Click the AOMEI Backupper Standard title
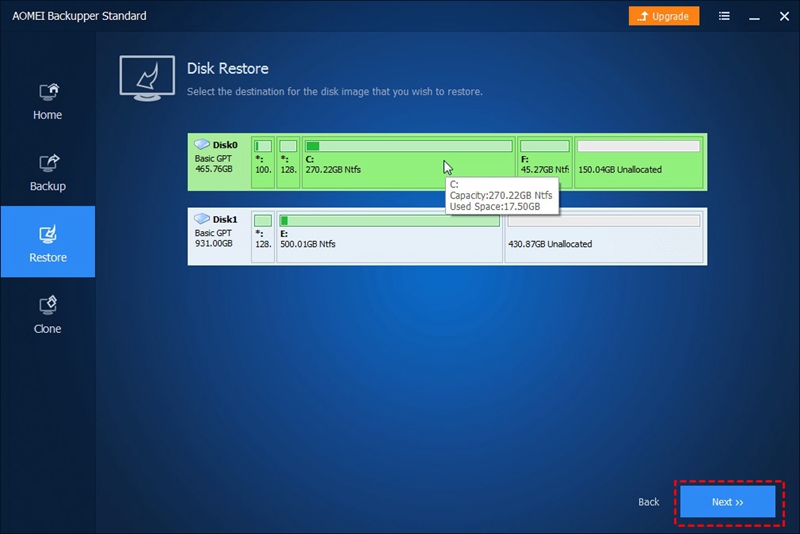The image size is (800, 534). [x=79, y=16]
